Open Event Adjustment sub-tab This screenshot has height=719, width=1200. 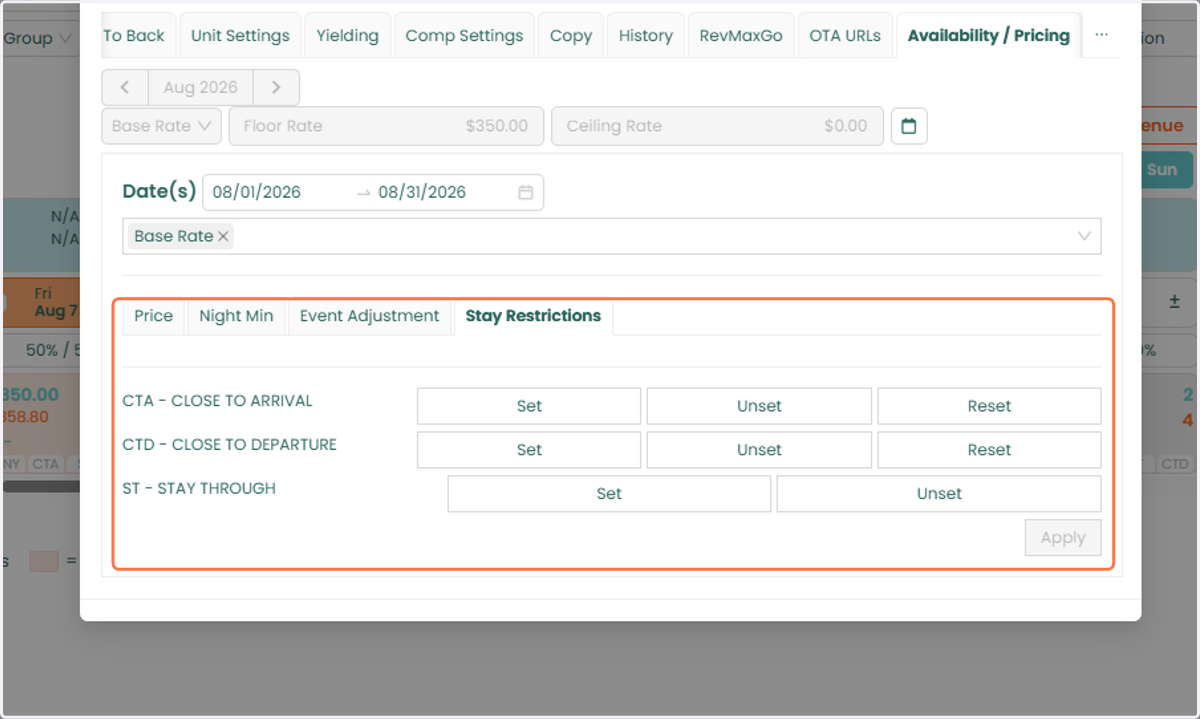click(370, 316)
